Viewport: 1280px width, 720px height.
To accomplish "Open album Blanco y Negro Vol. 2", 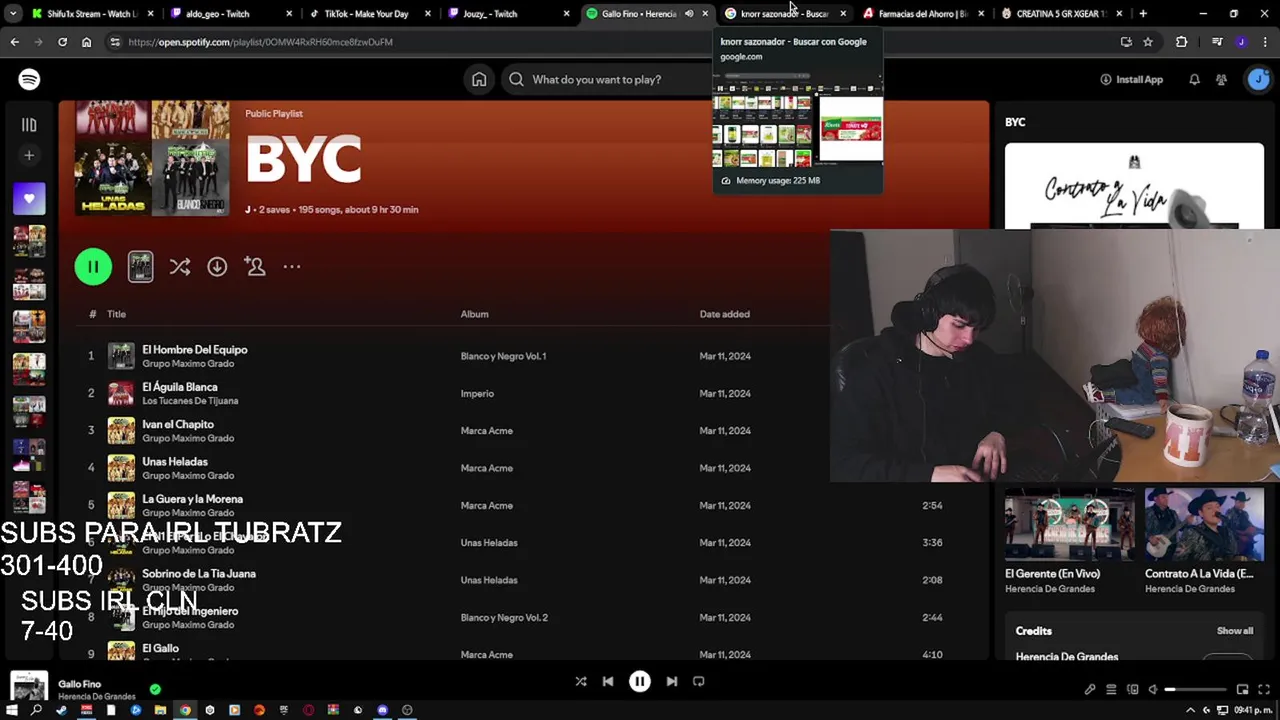I will point(504,618).
